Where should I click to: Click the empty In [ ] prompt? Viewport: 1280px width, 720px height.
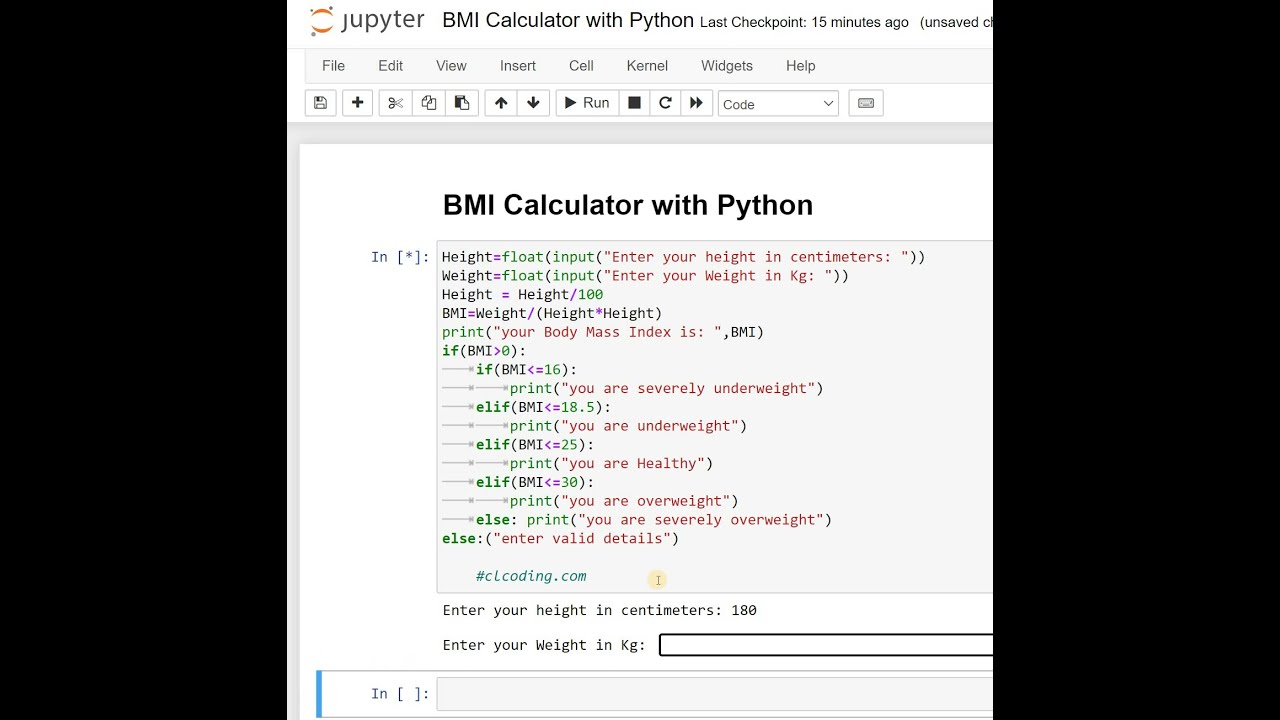tap(400, 694)
